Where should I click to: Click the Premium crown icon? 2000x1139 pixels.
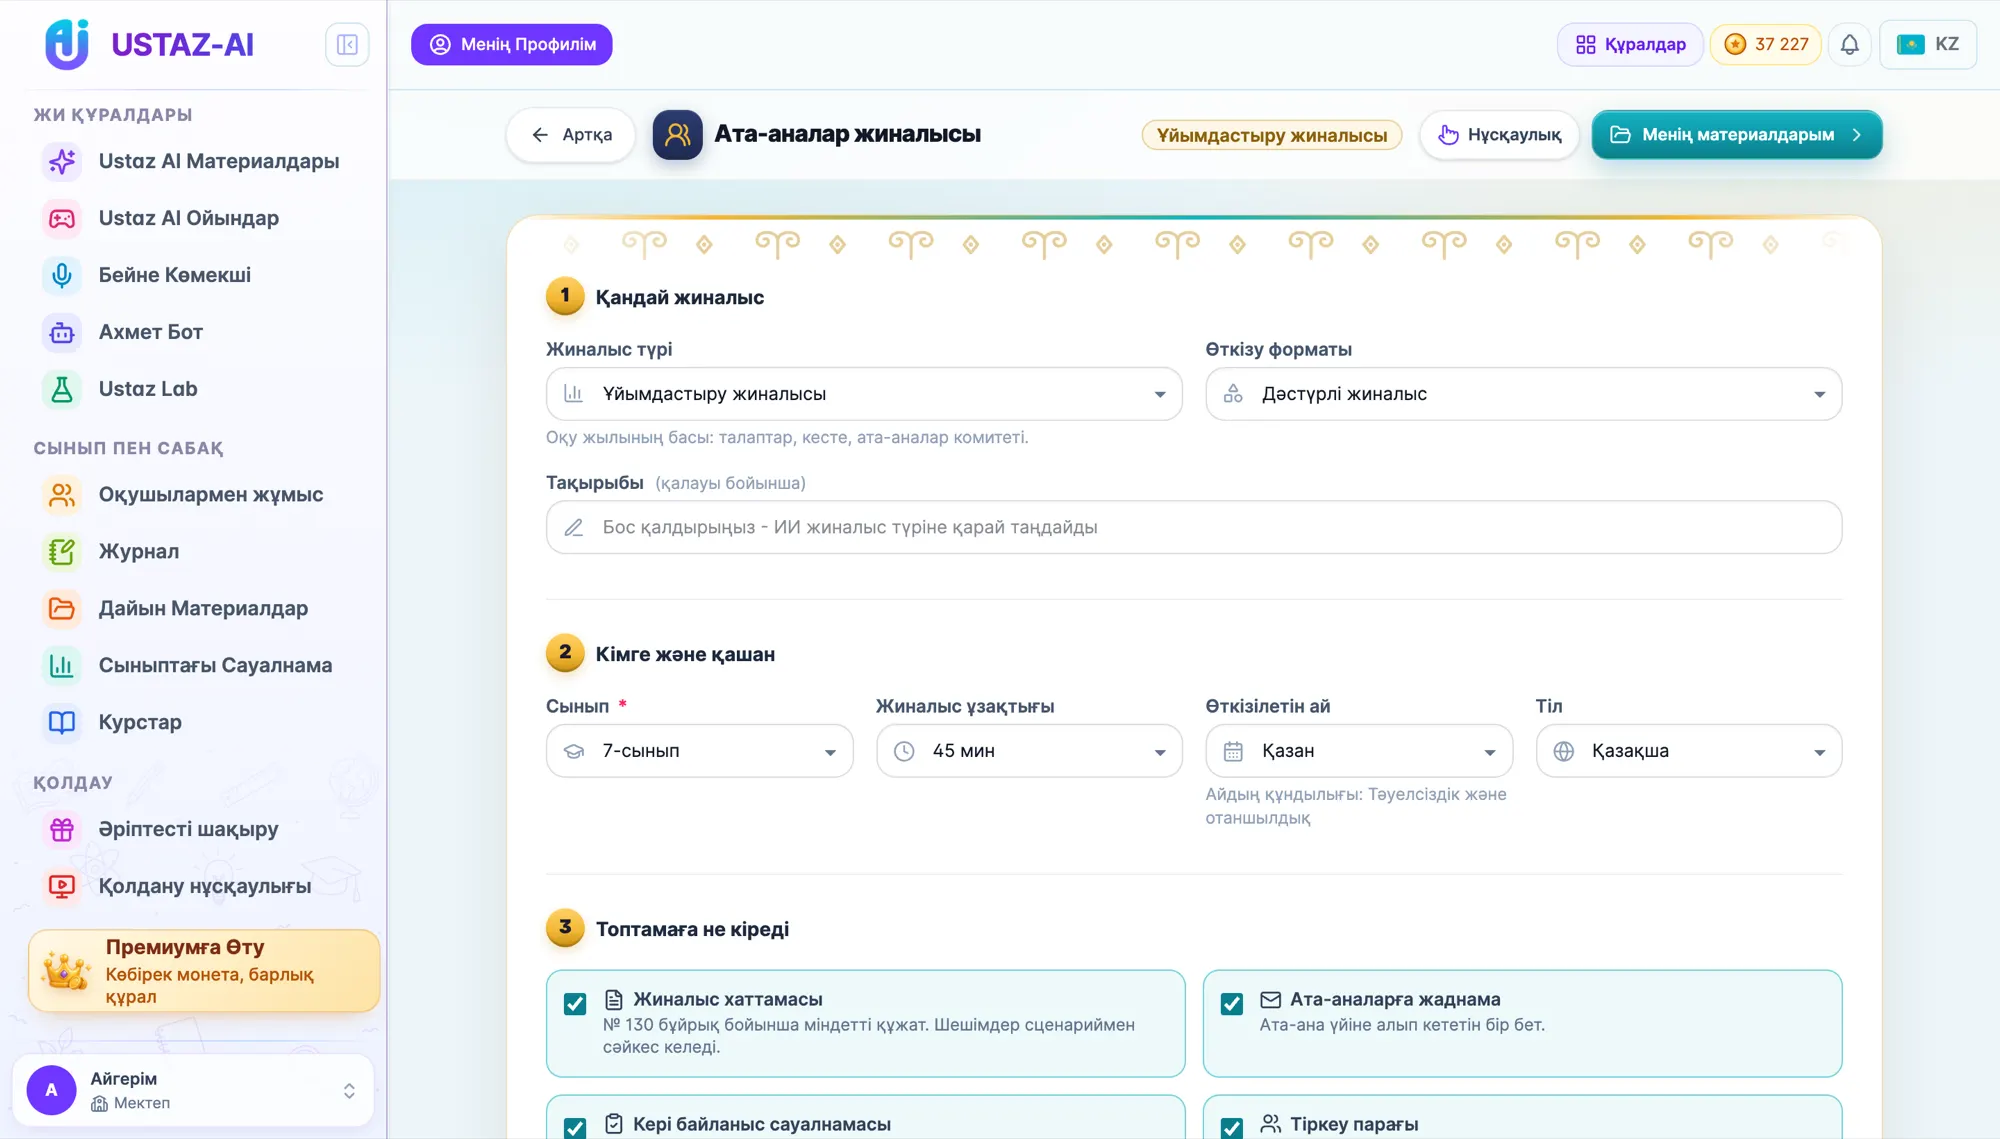(66, 970)
